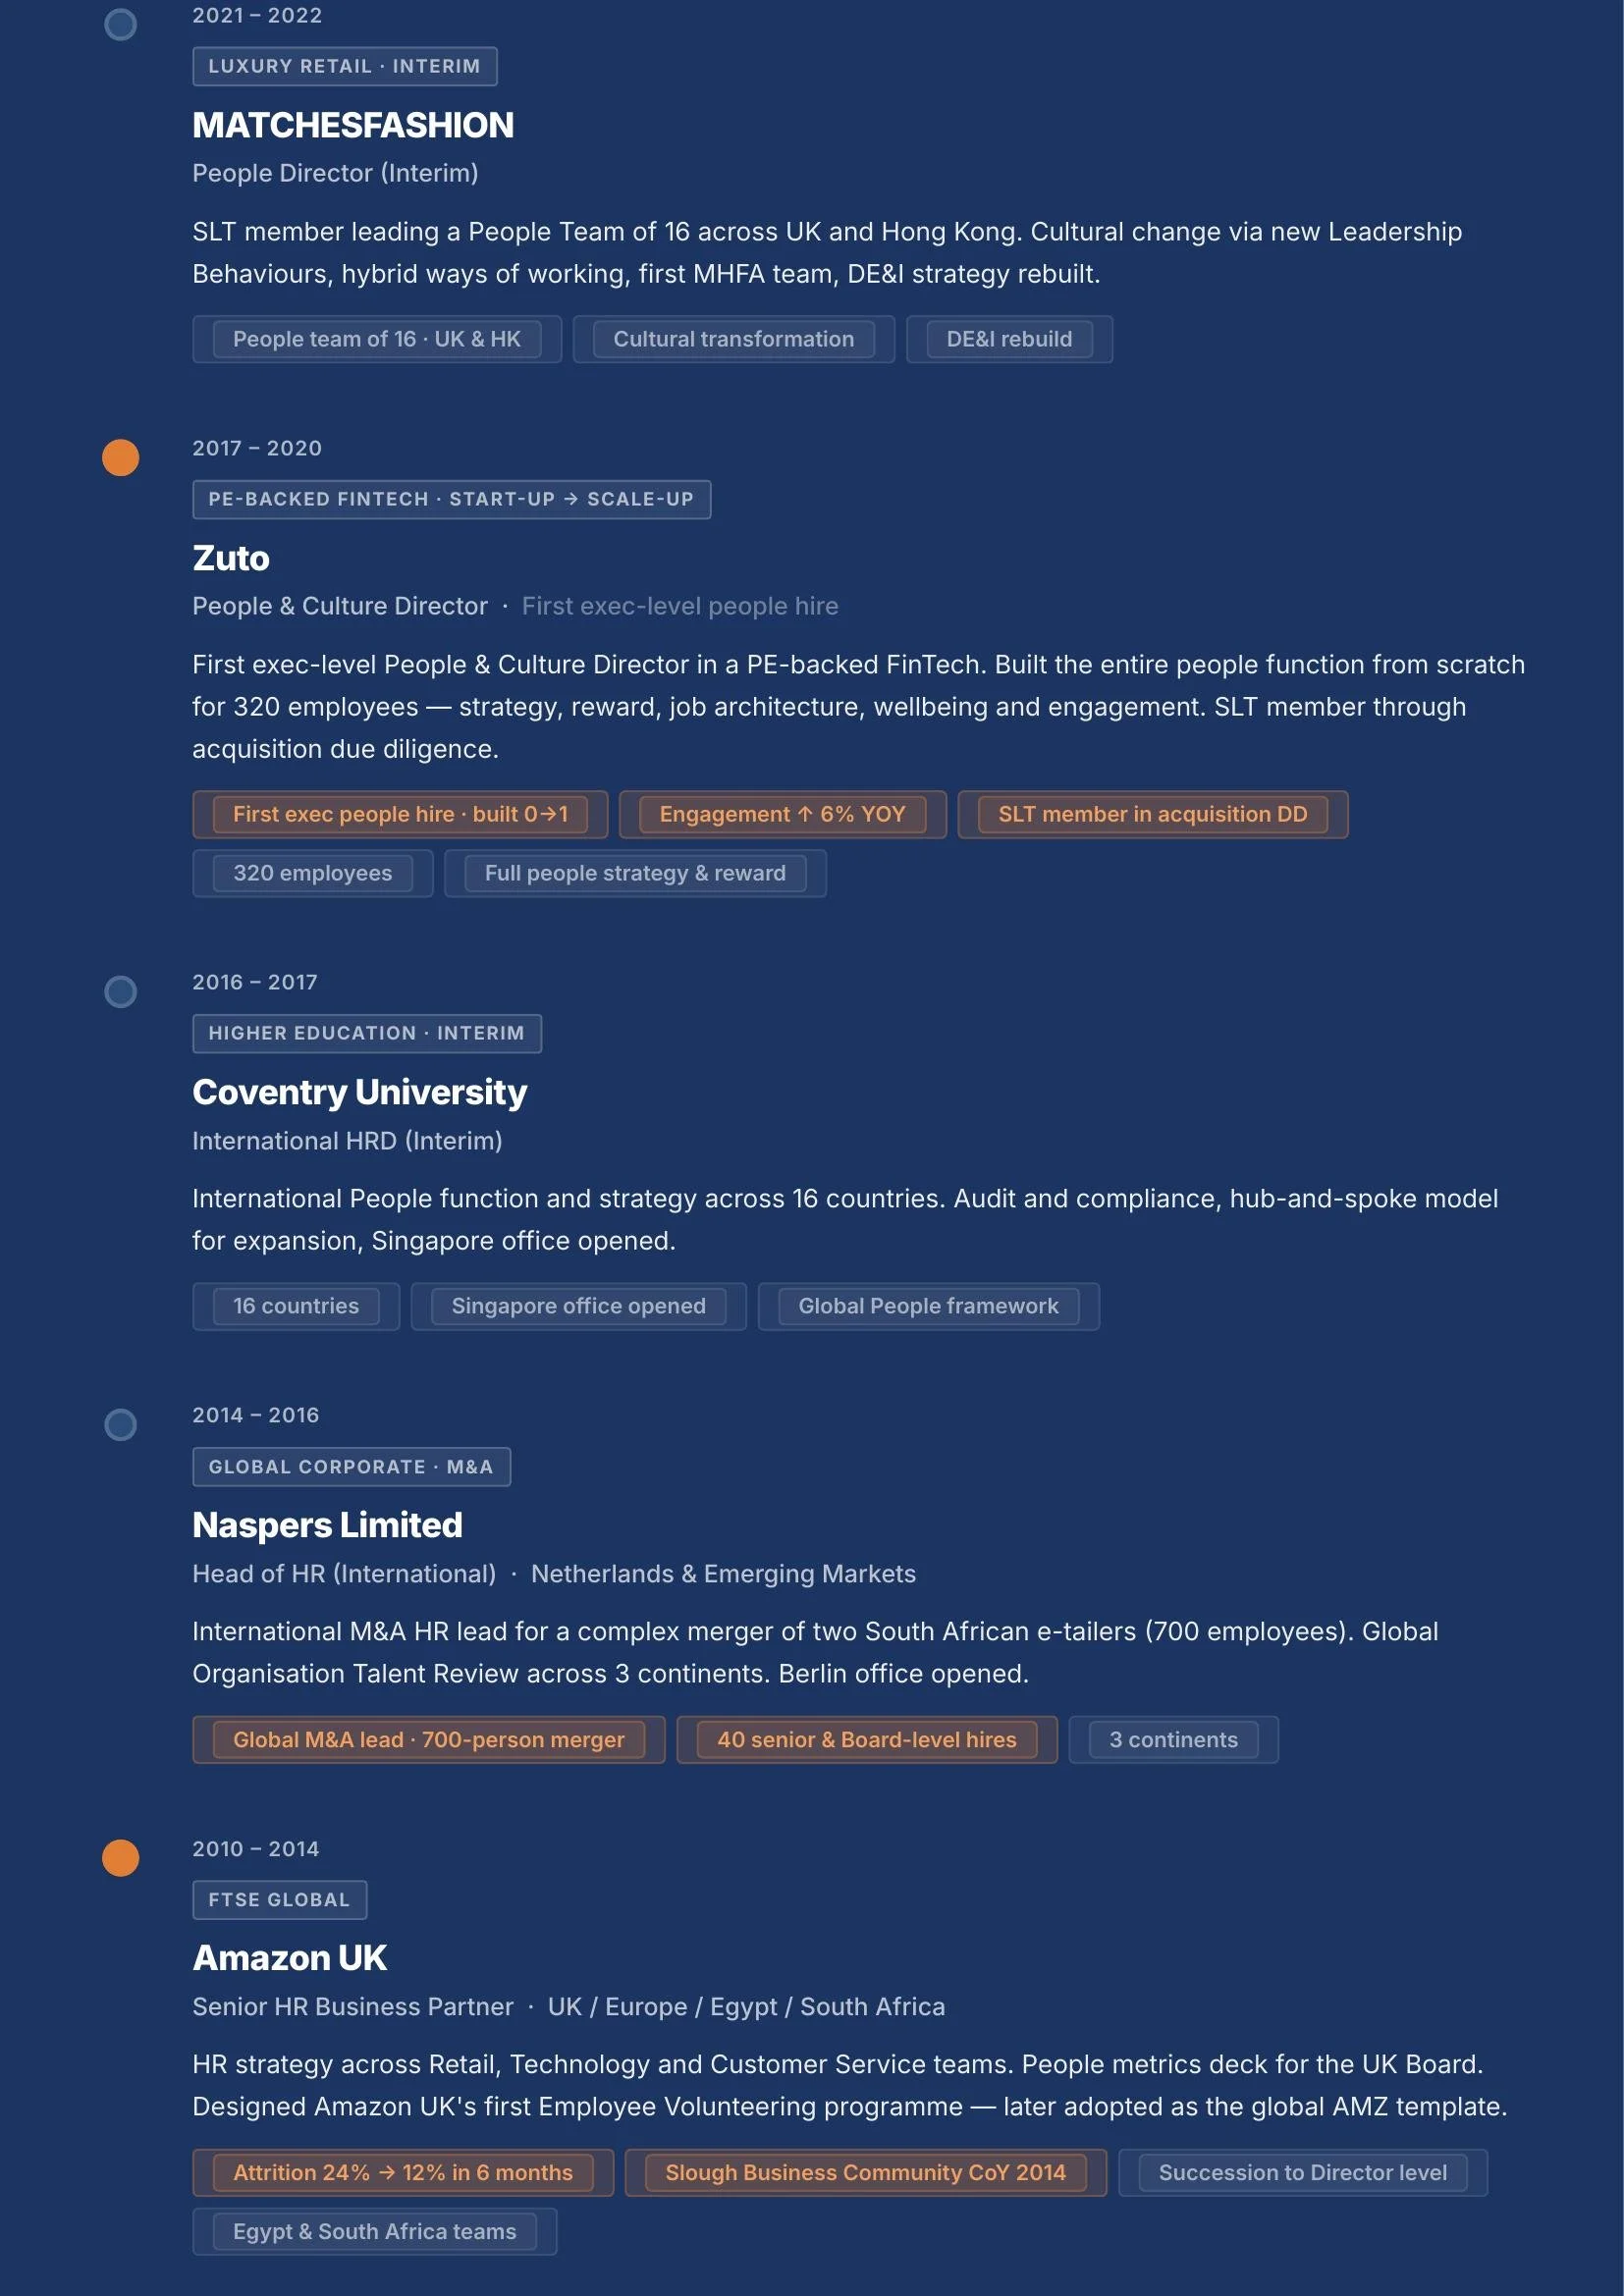1624x2296 pixels.
Task: Select the FTSE GLOBAL badge
Action: [280, 1900]
